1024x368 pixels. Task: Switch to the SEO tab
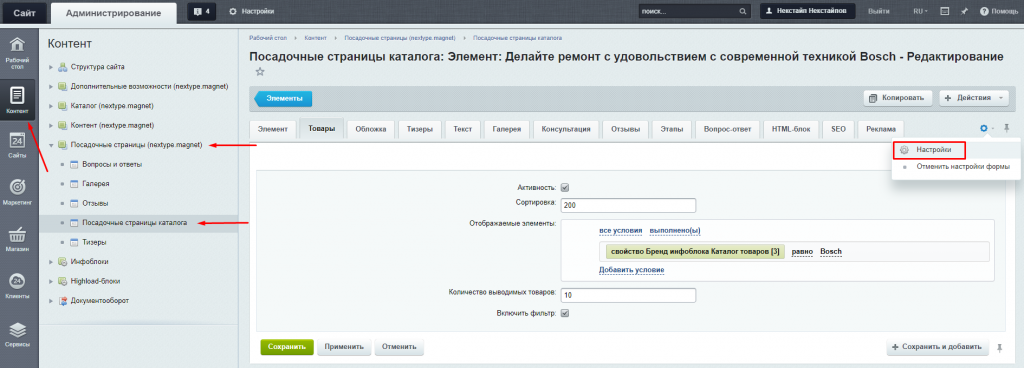[838, 129]
